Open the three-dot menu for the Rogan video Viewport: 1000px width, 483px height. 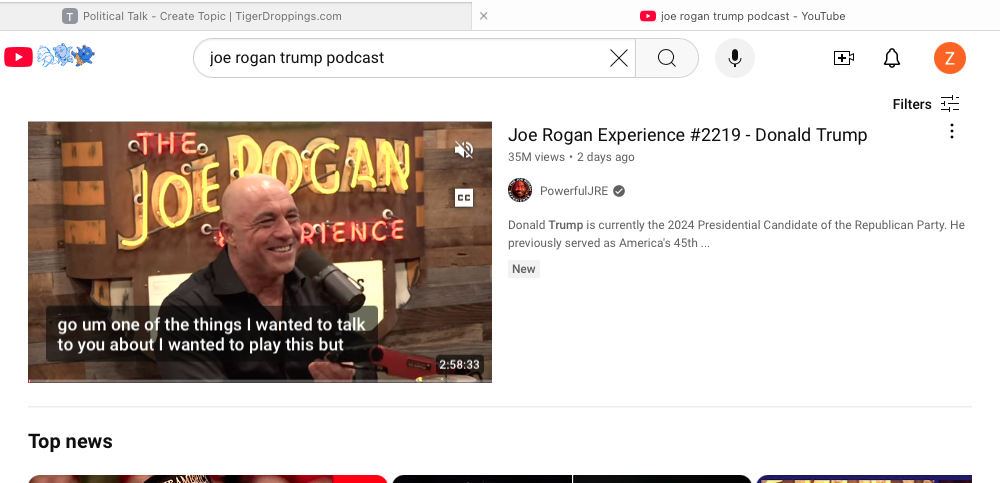click(952, 131)
